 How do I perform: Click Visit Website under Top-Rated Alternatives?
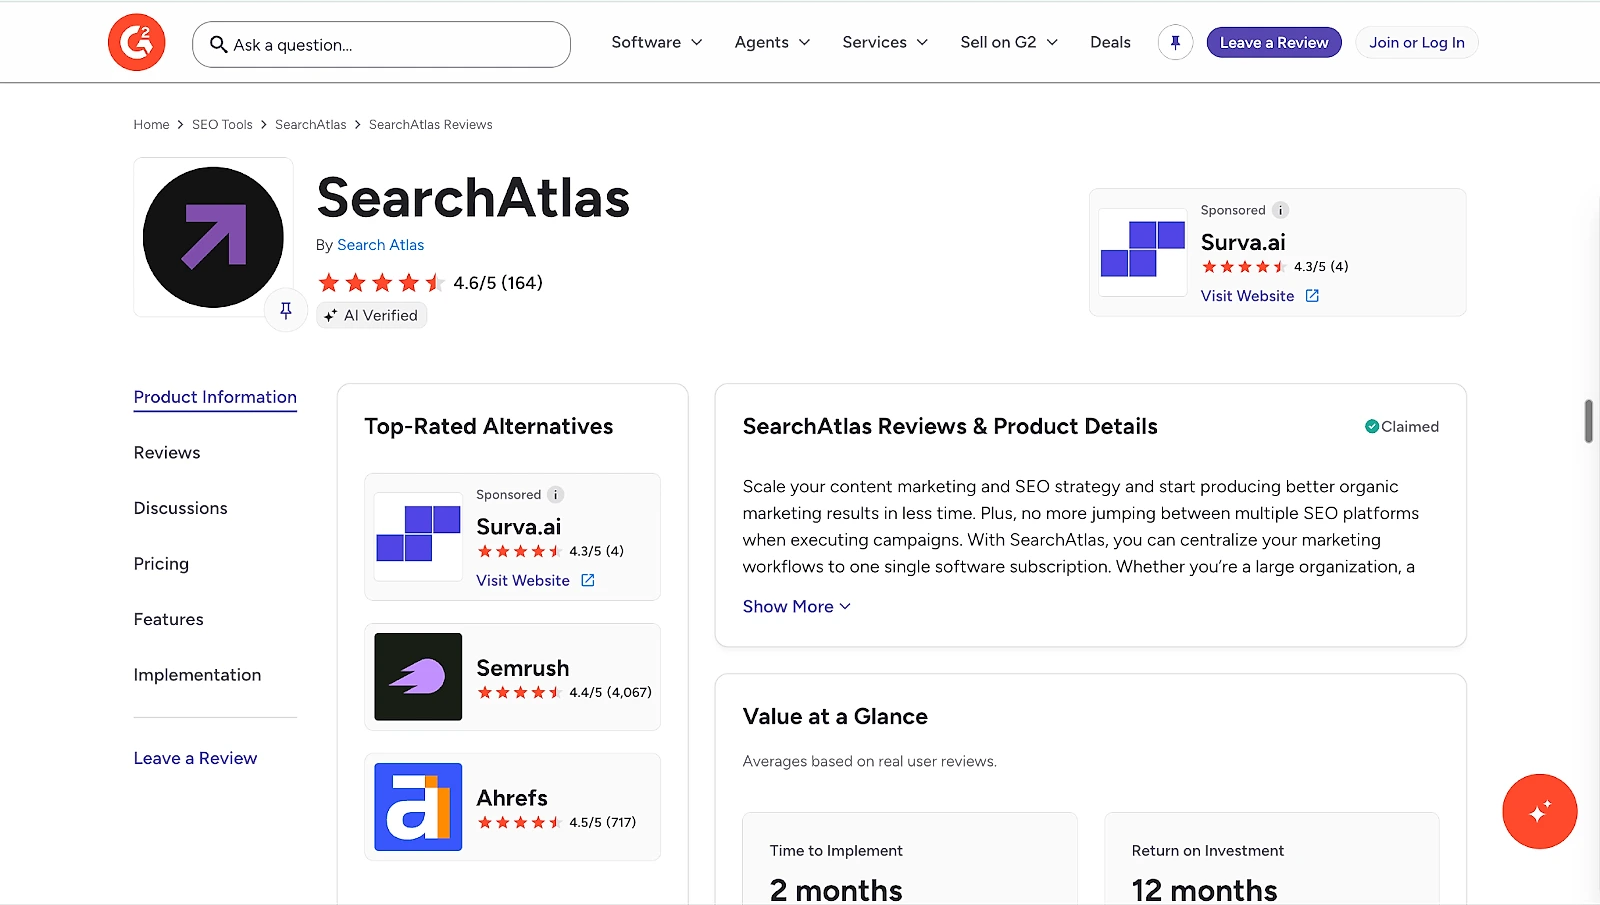[523, 580]
